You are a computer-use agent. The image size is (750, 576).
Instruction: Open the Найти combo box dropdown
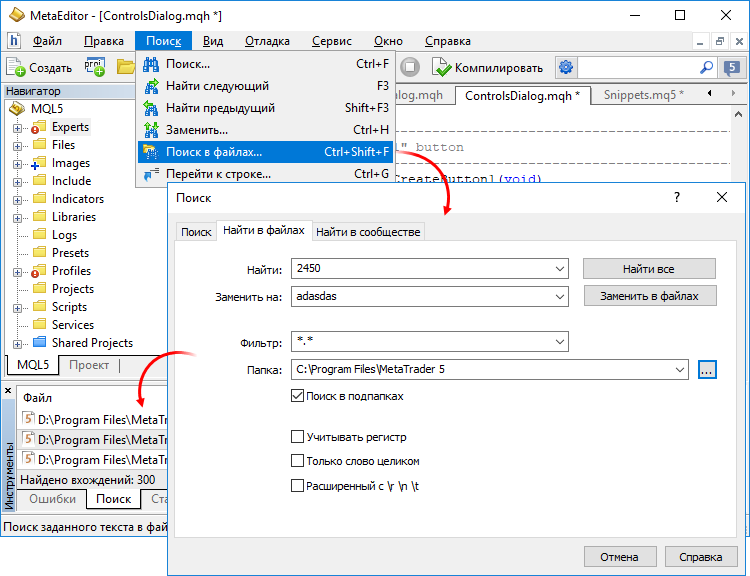560,269
